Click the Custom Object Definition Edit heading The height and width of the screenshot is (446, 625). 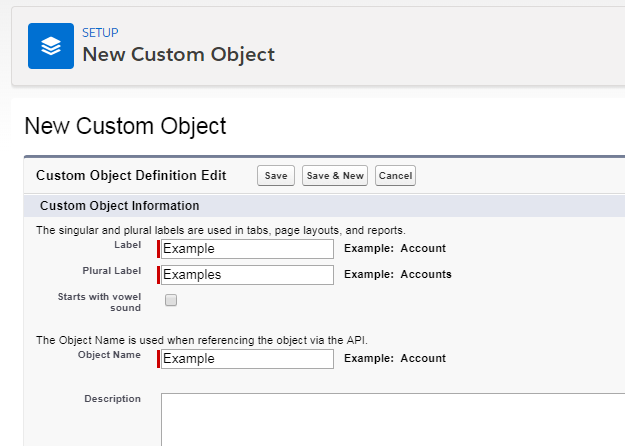click(x=131, y=175)
